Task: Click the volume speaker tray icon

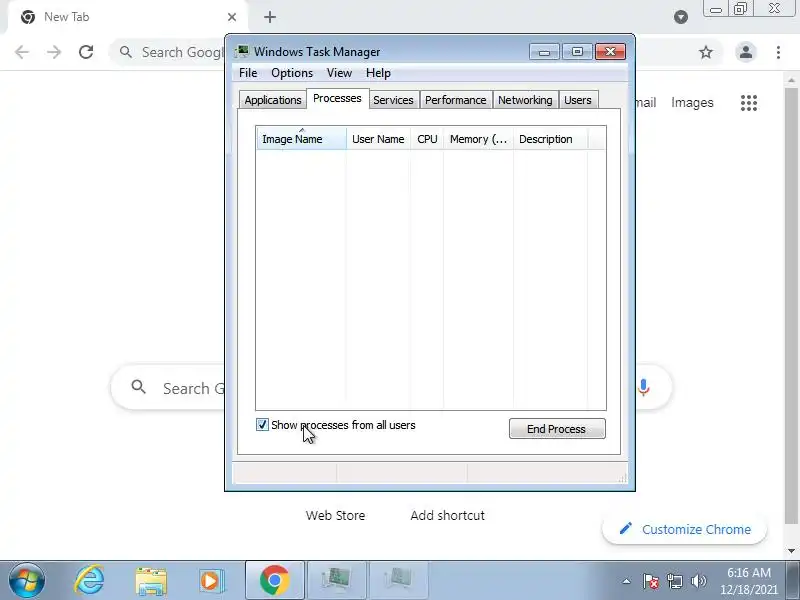Action: click(698, 581)
